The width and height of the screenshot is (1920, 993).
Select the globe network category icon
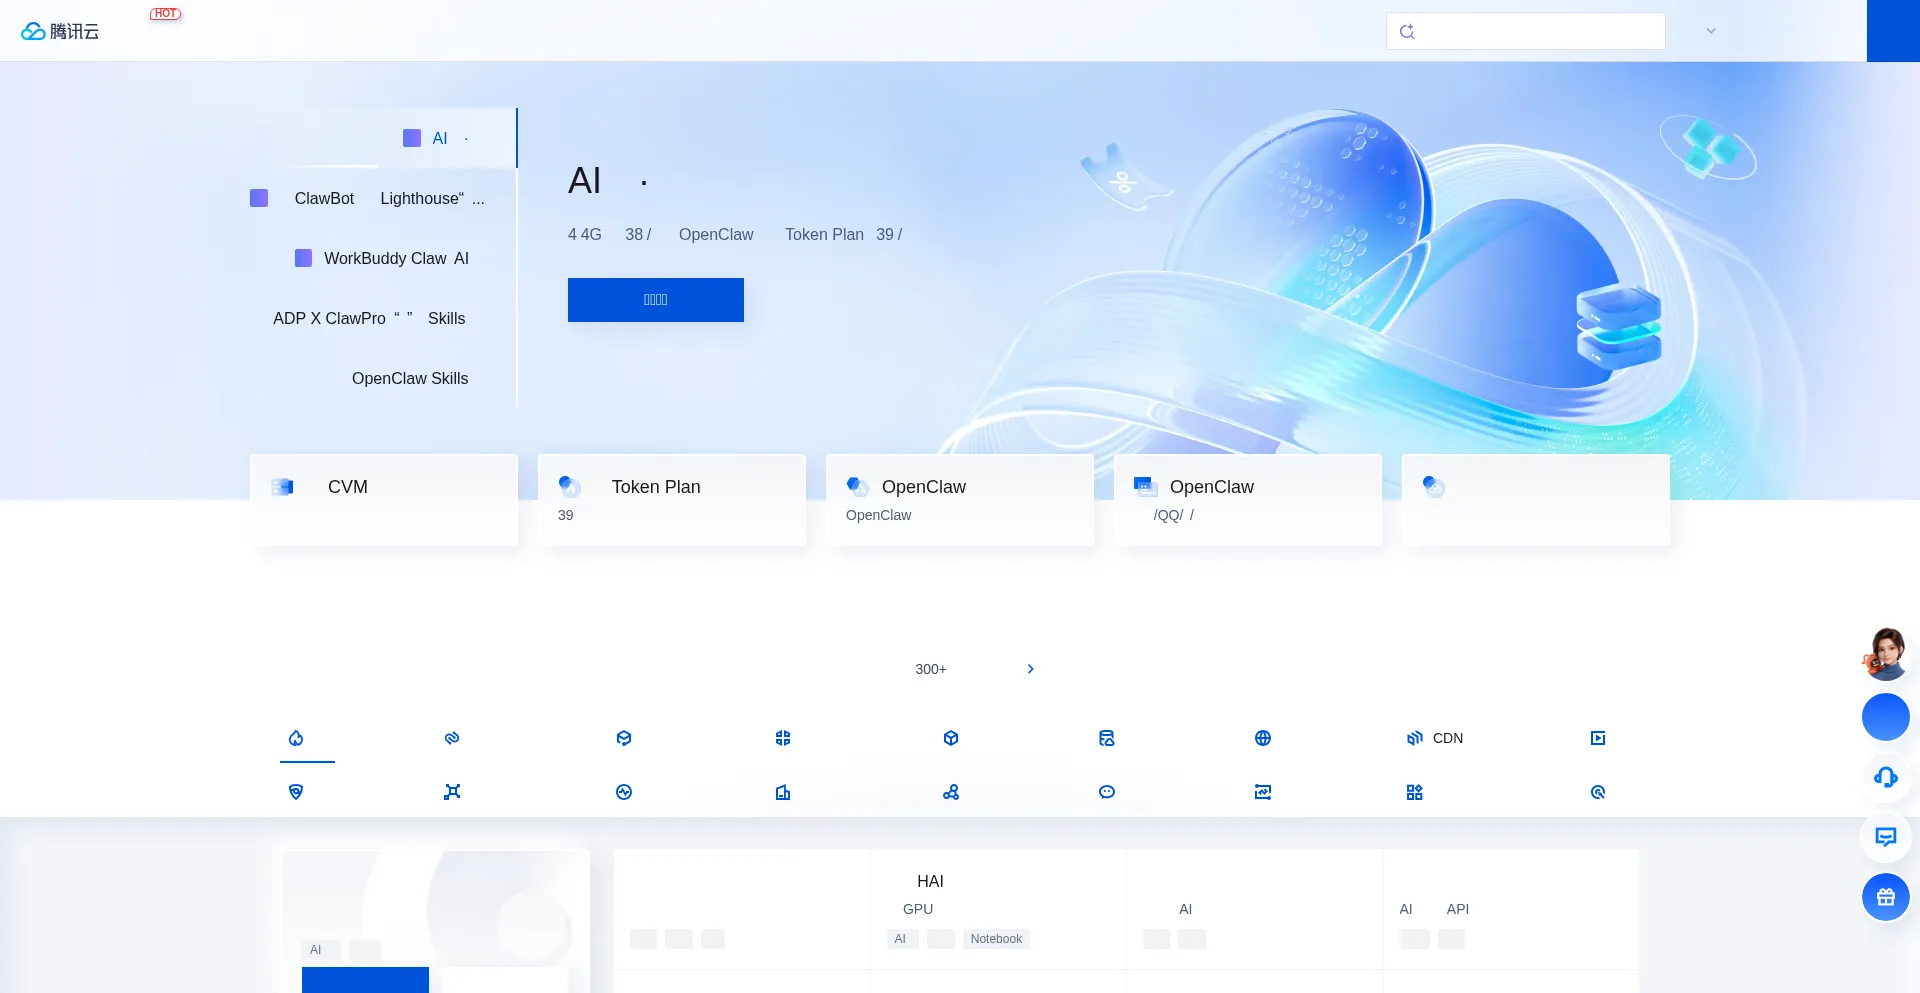coord(1263,738)
